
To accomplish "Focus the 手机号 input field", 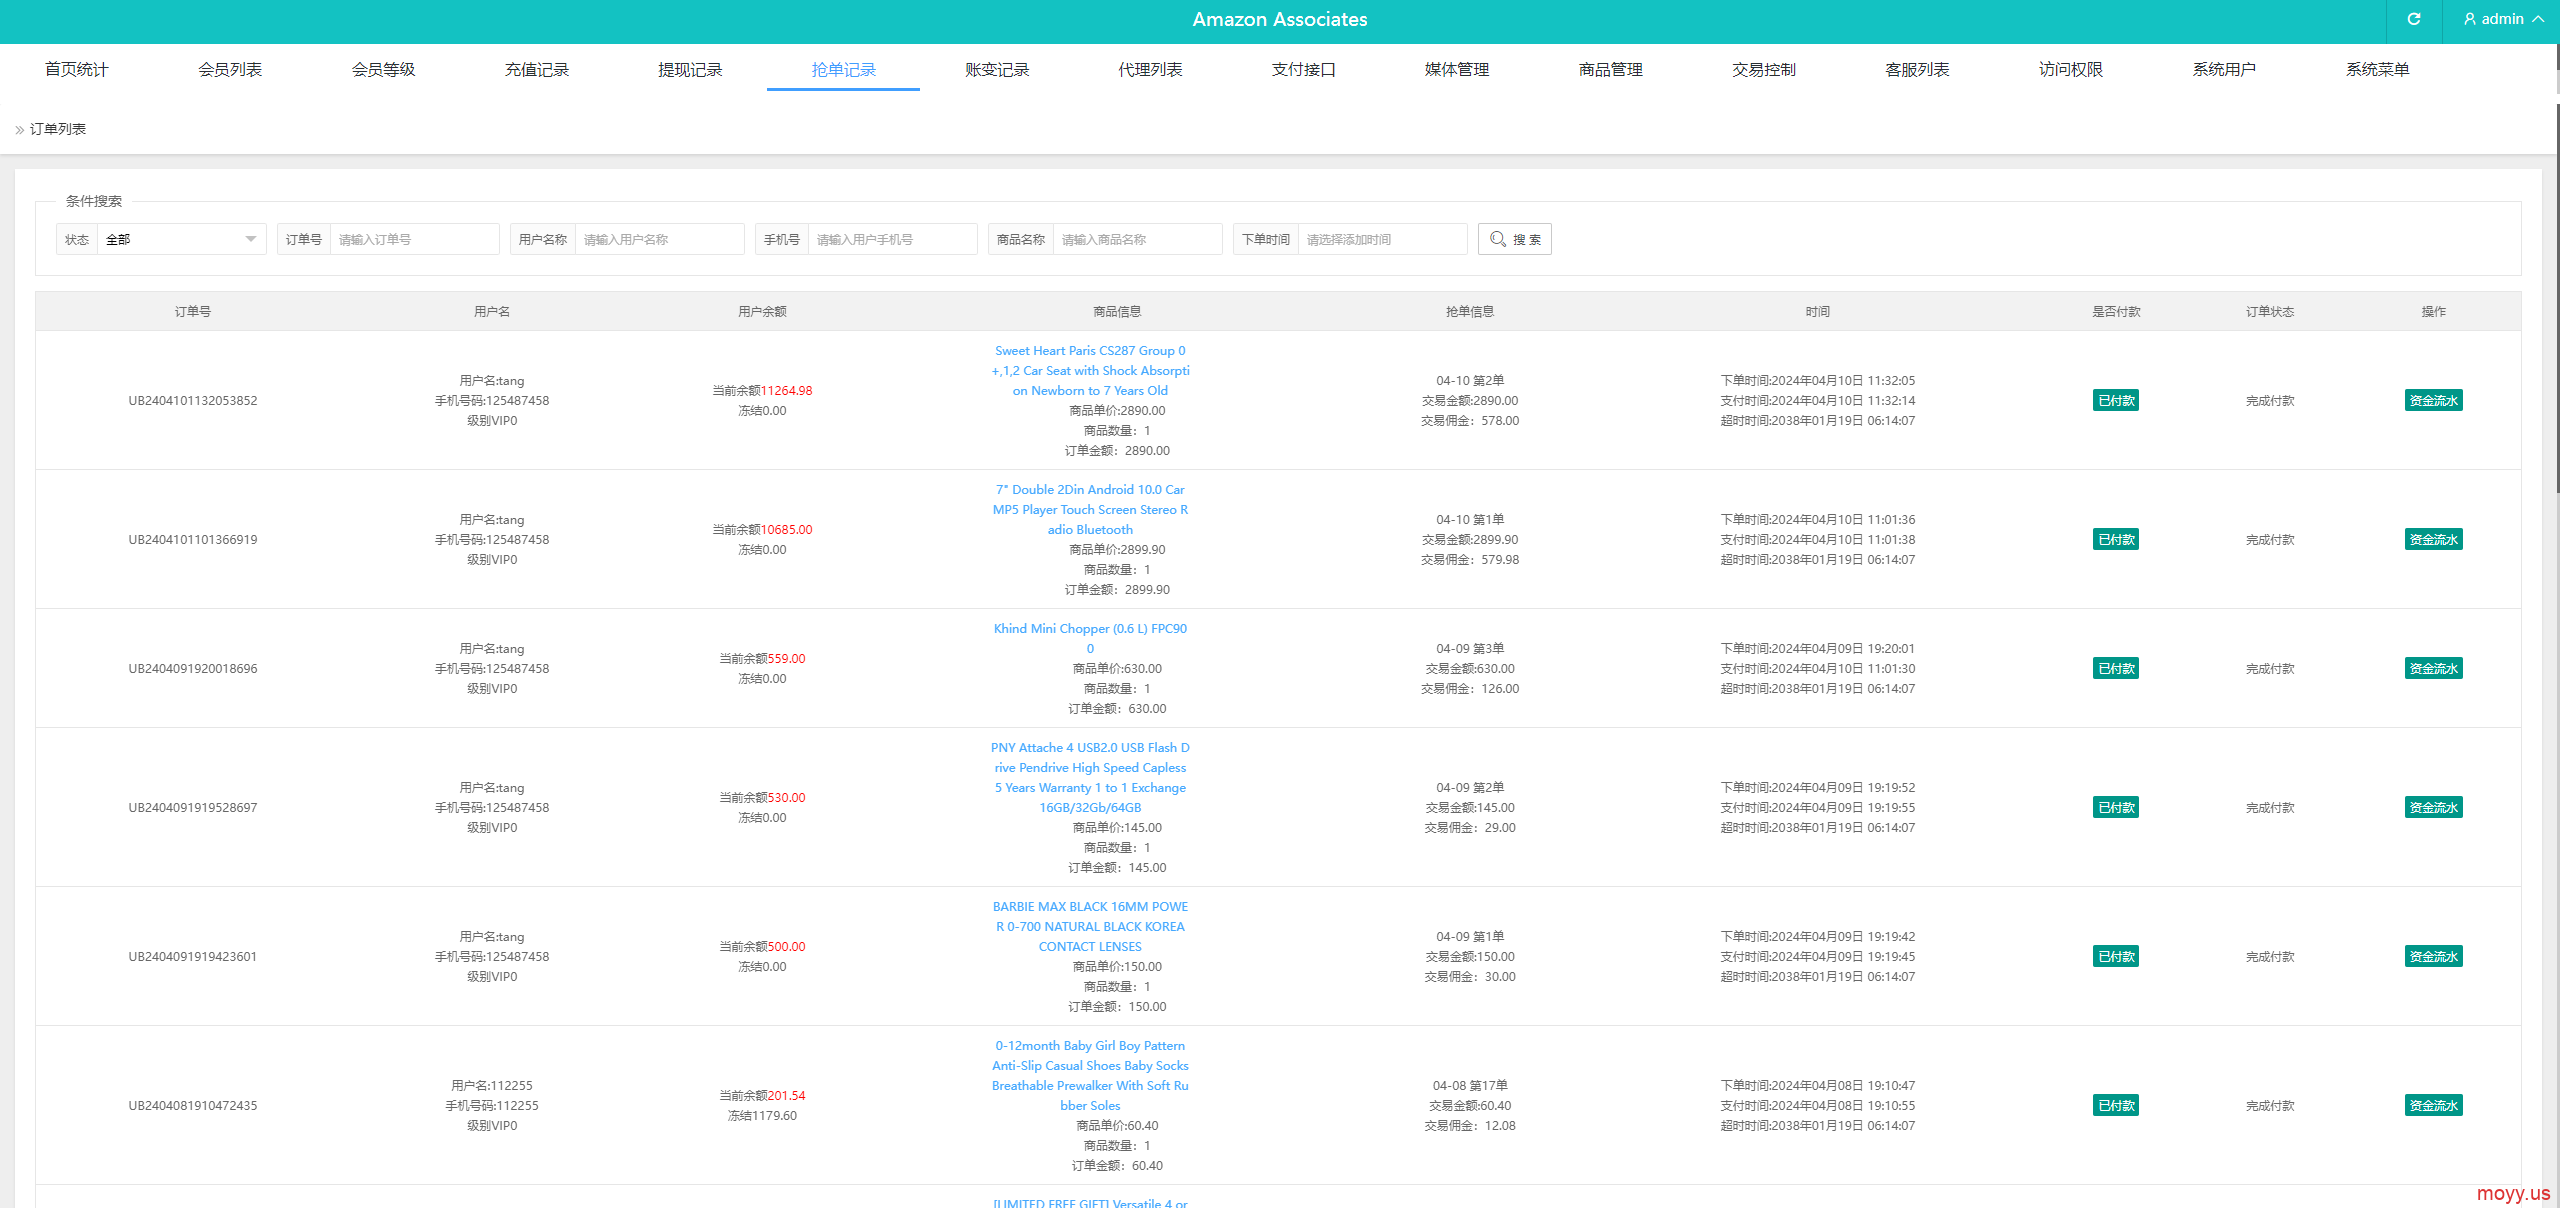I will (892, 239).
